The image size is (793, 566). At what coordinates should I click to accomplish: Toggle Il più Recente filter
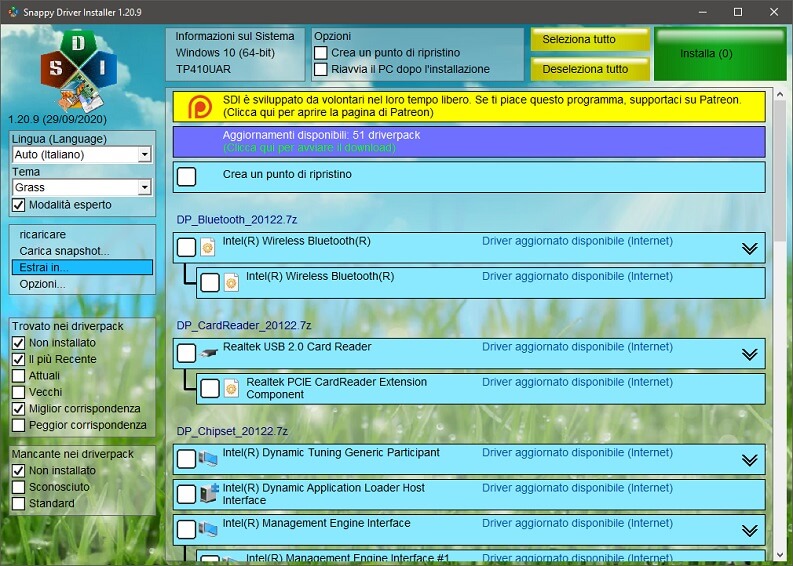pyautogui.click(x=18, y=359)
